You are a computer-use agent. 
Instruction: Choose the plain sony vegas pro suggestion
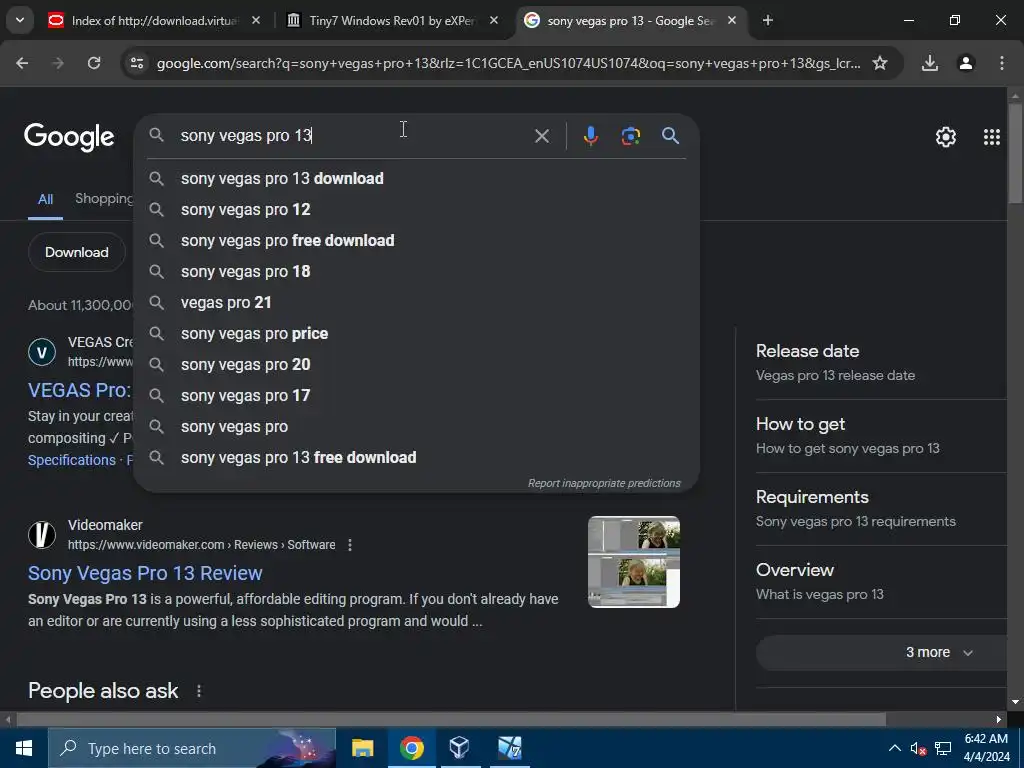click(417, 426)
